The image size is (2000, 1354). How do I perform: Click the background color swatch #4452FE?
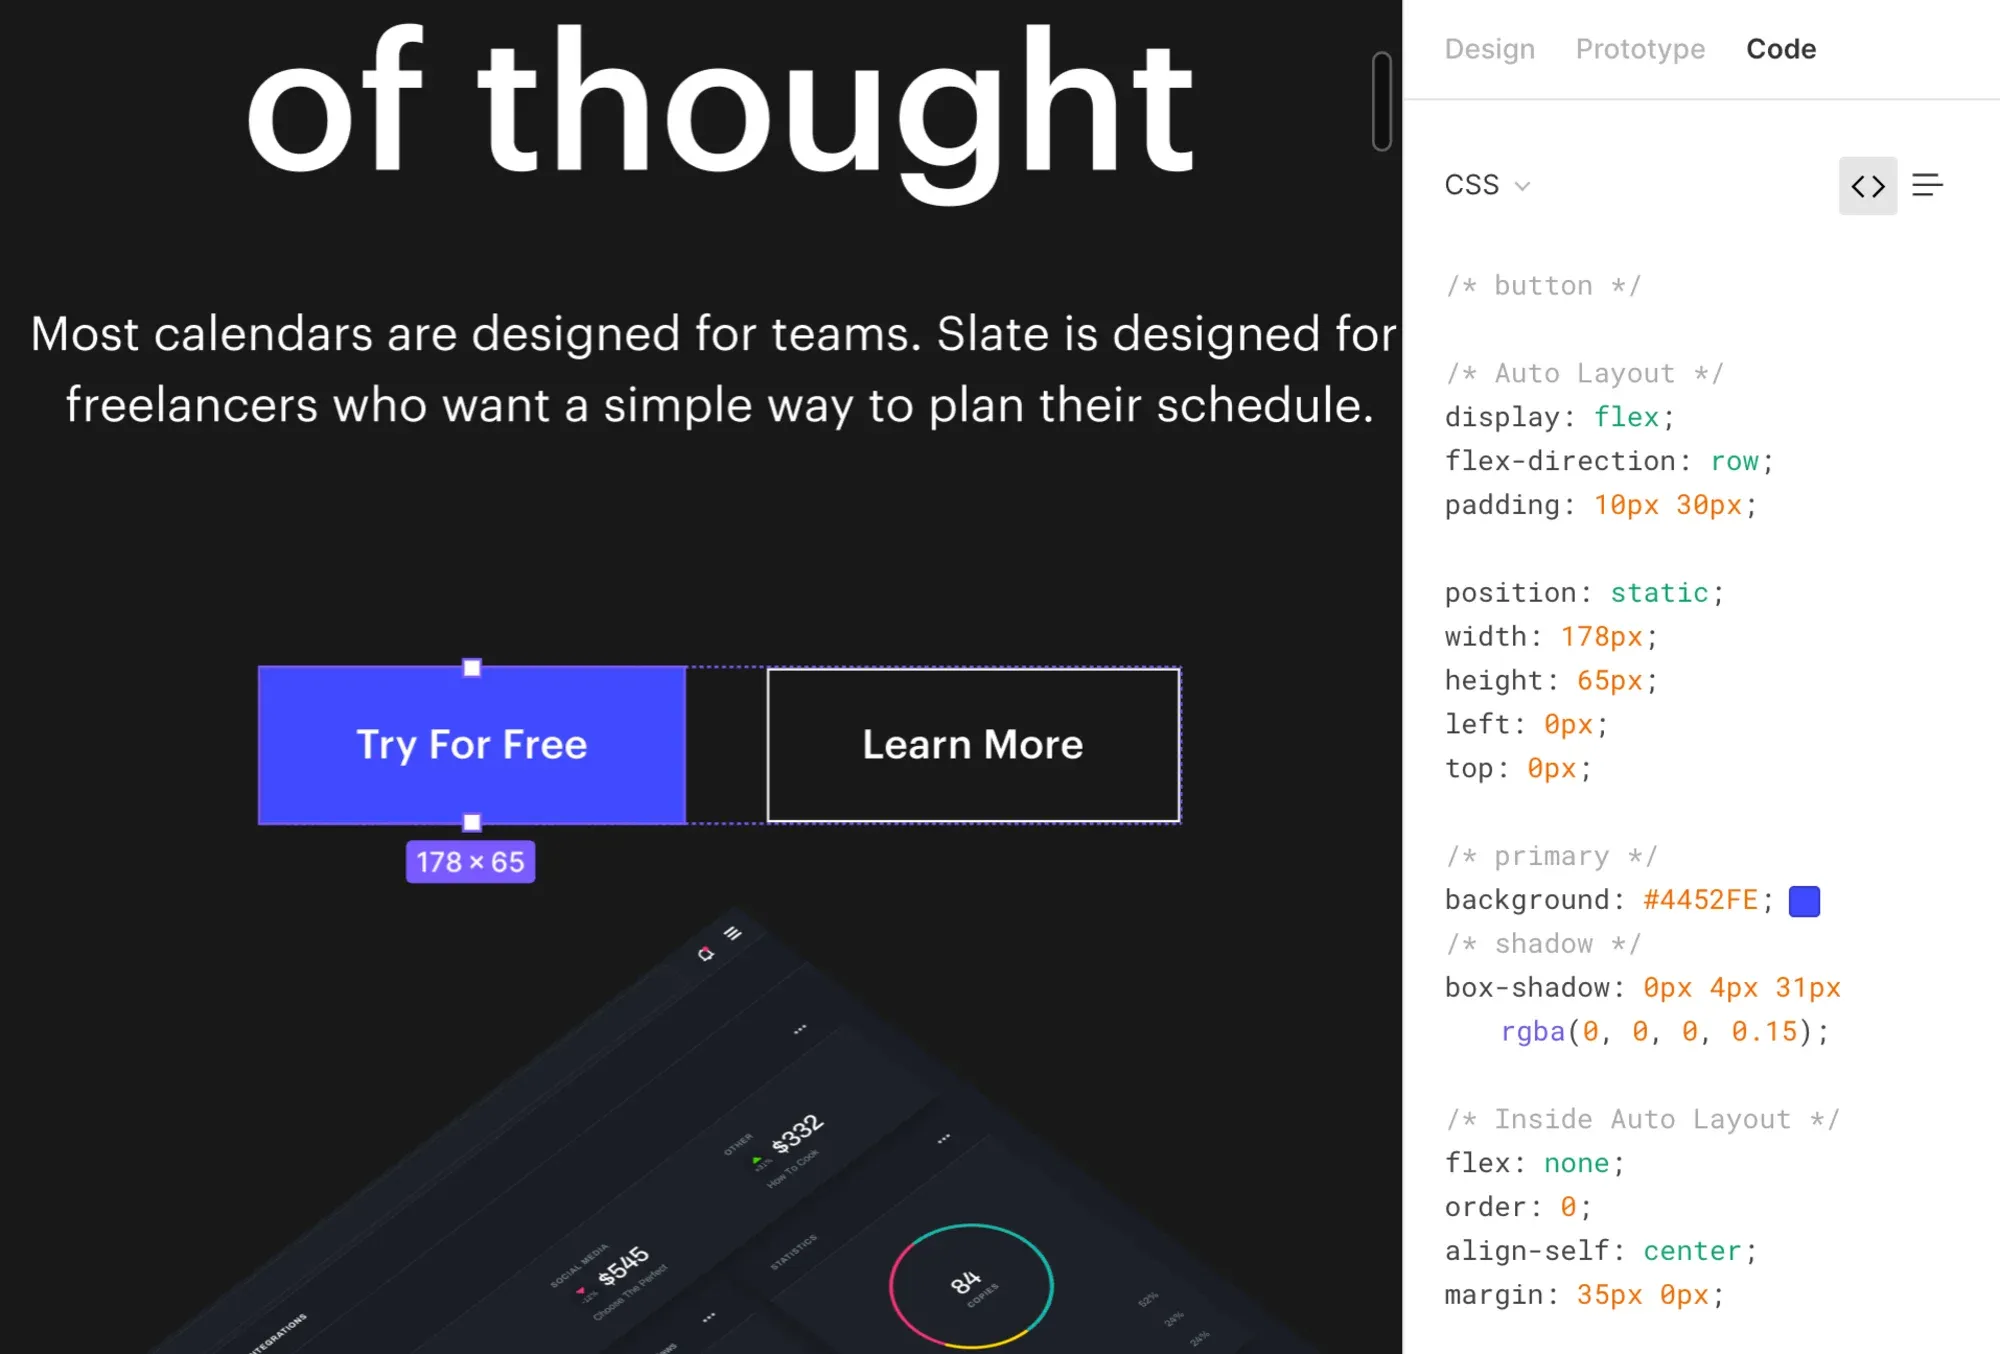[x=1805, y=899]
